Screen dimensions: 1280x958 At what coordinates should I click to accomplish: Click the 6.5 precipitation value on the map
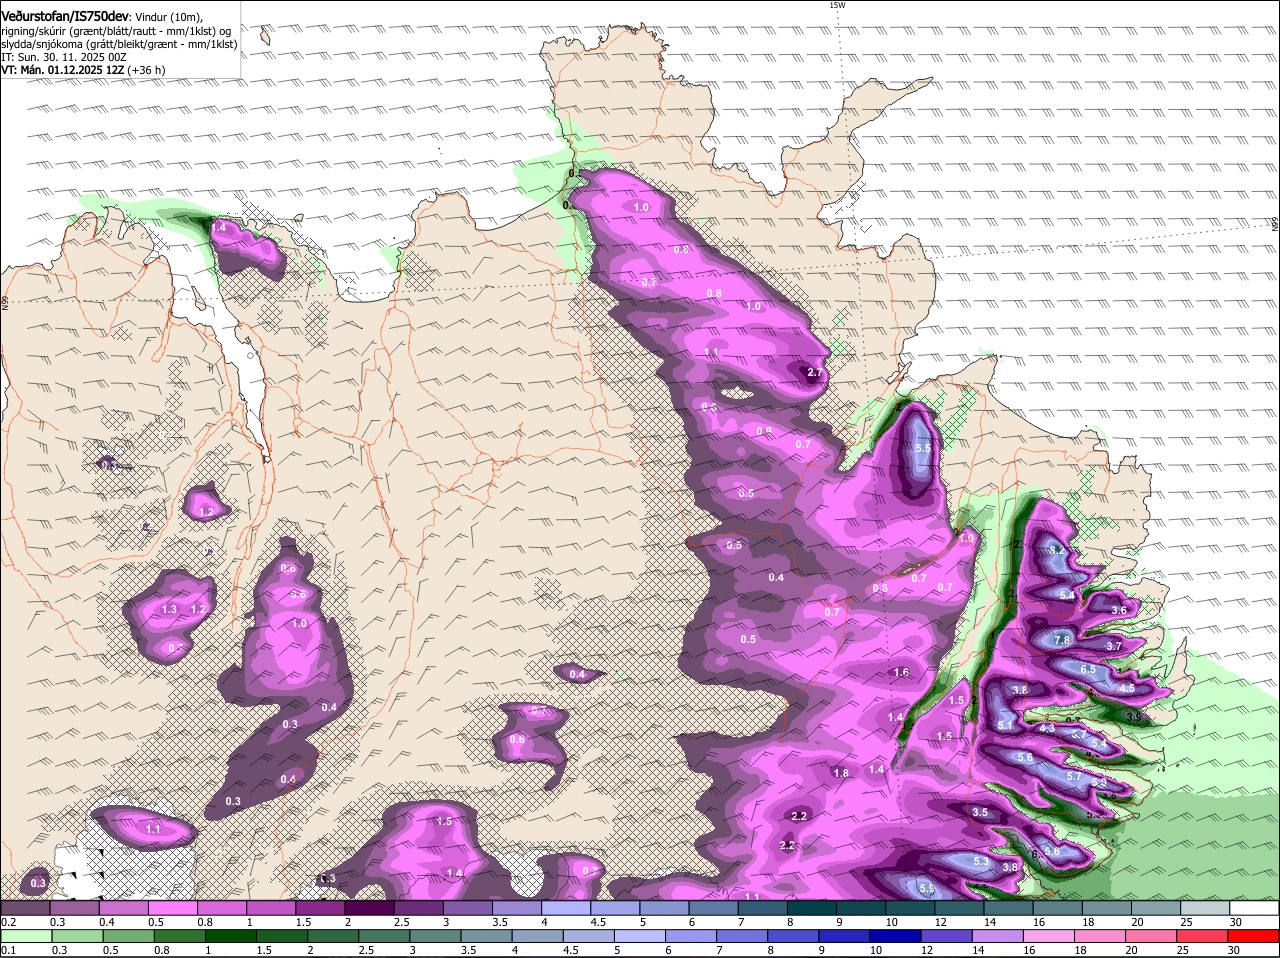(x=1088, y=669)
